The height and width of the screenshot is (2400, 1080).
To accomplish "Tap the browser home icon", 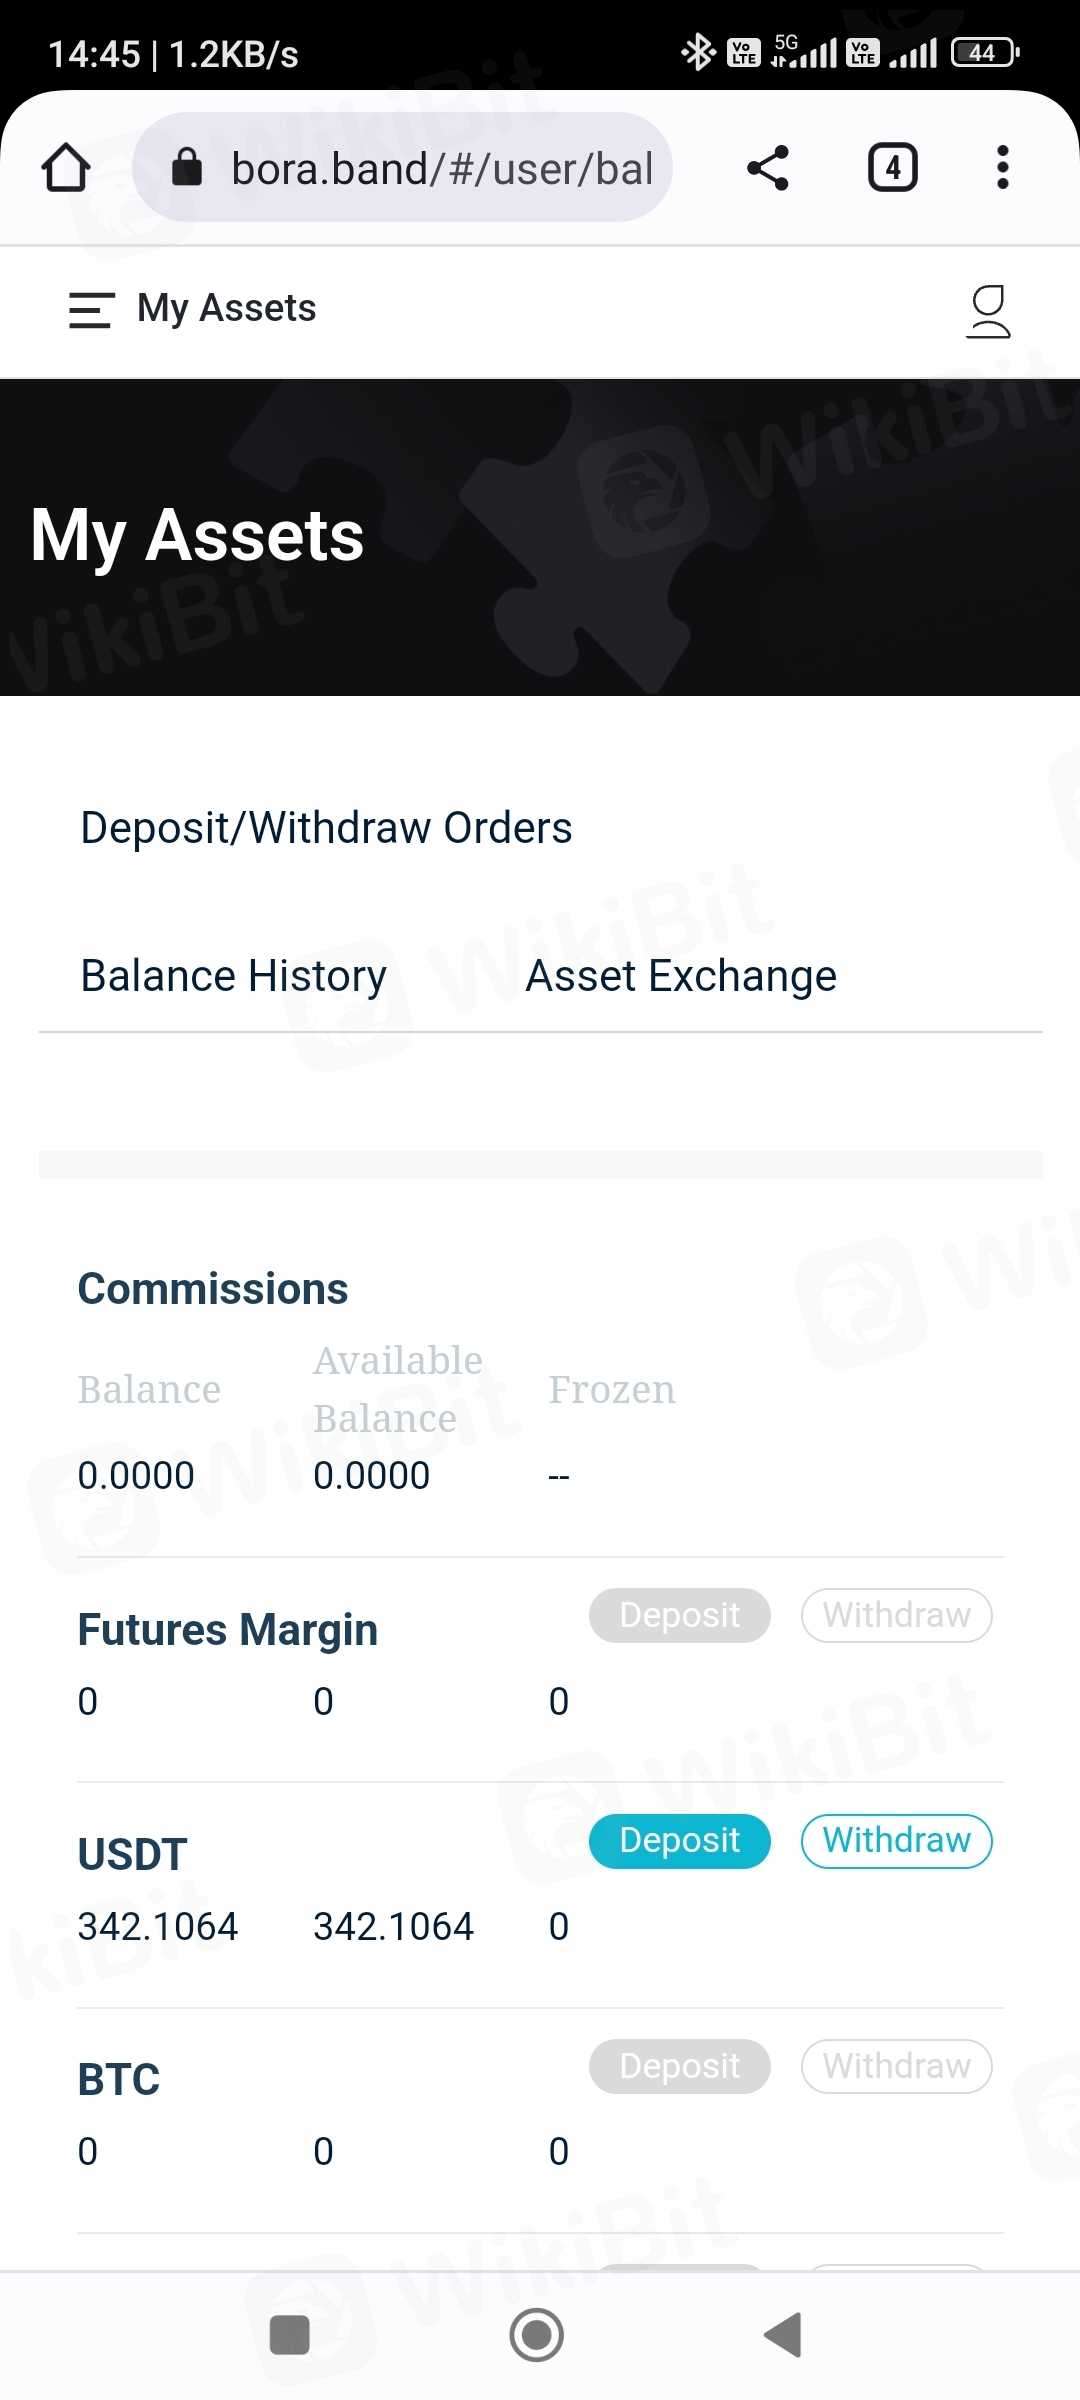I will pos(66,167).
